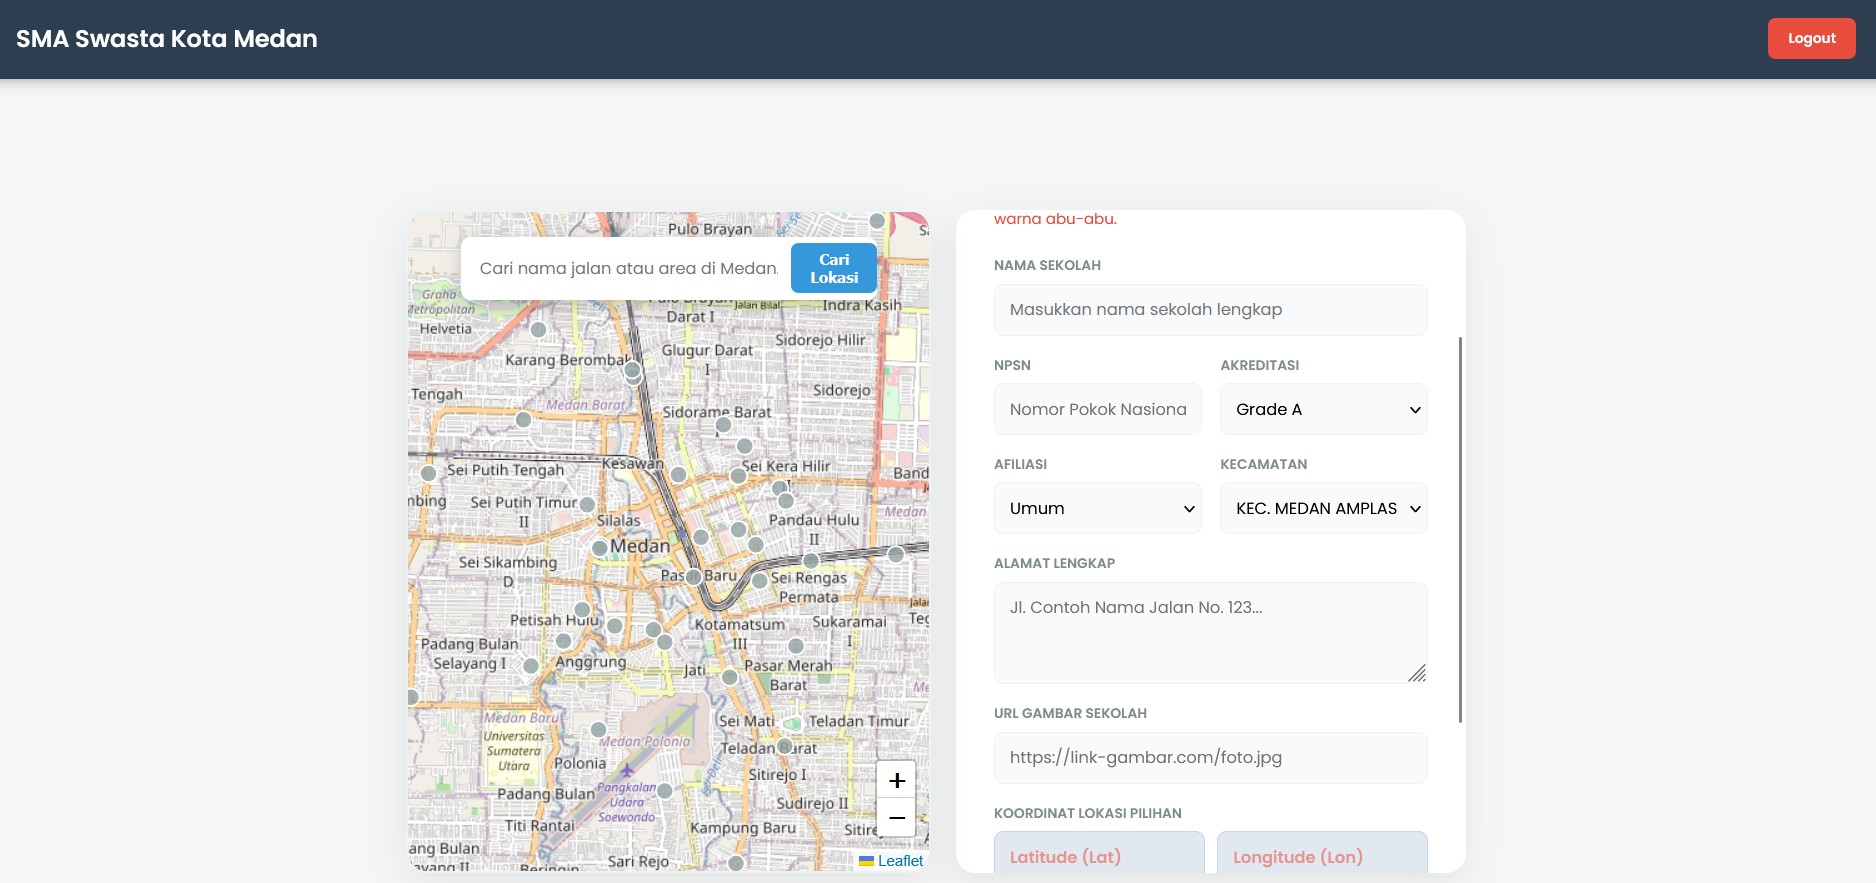Viewport: 1876px width, 883px height.
Task: Select the map marker left of Anggrung
Action: (x=531, y=666)
